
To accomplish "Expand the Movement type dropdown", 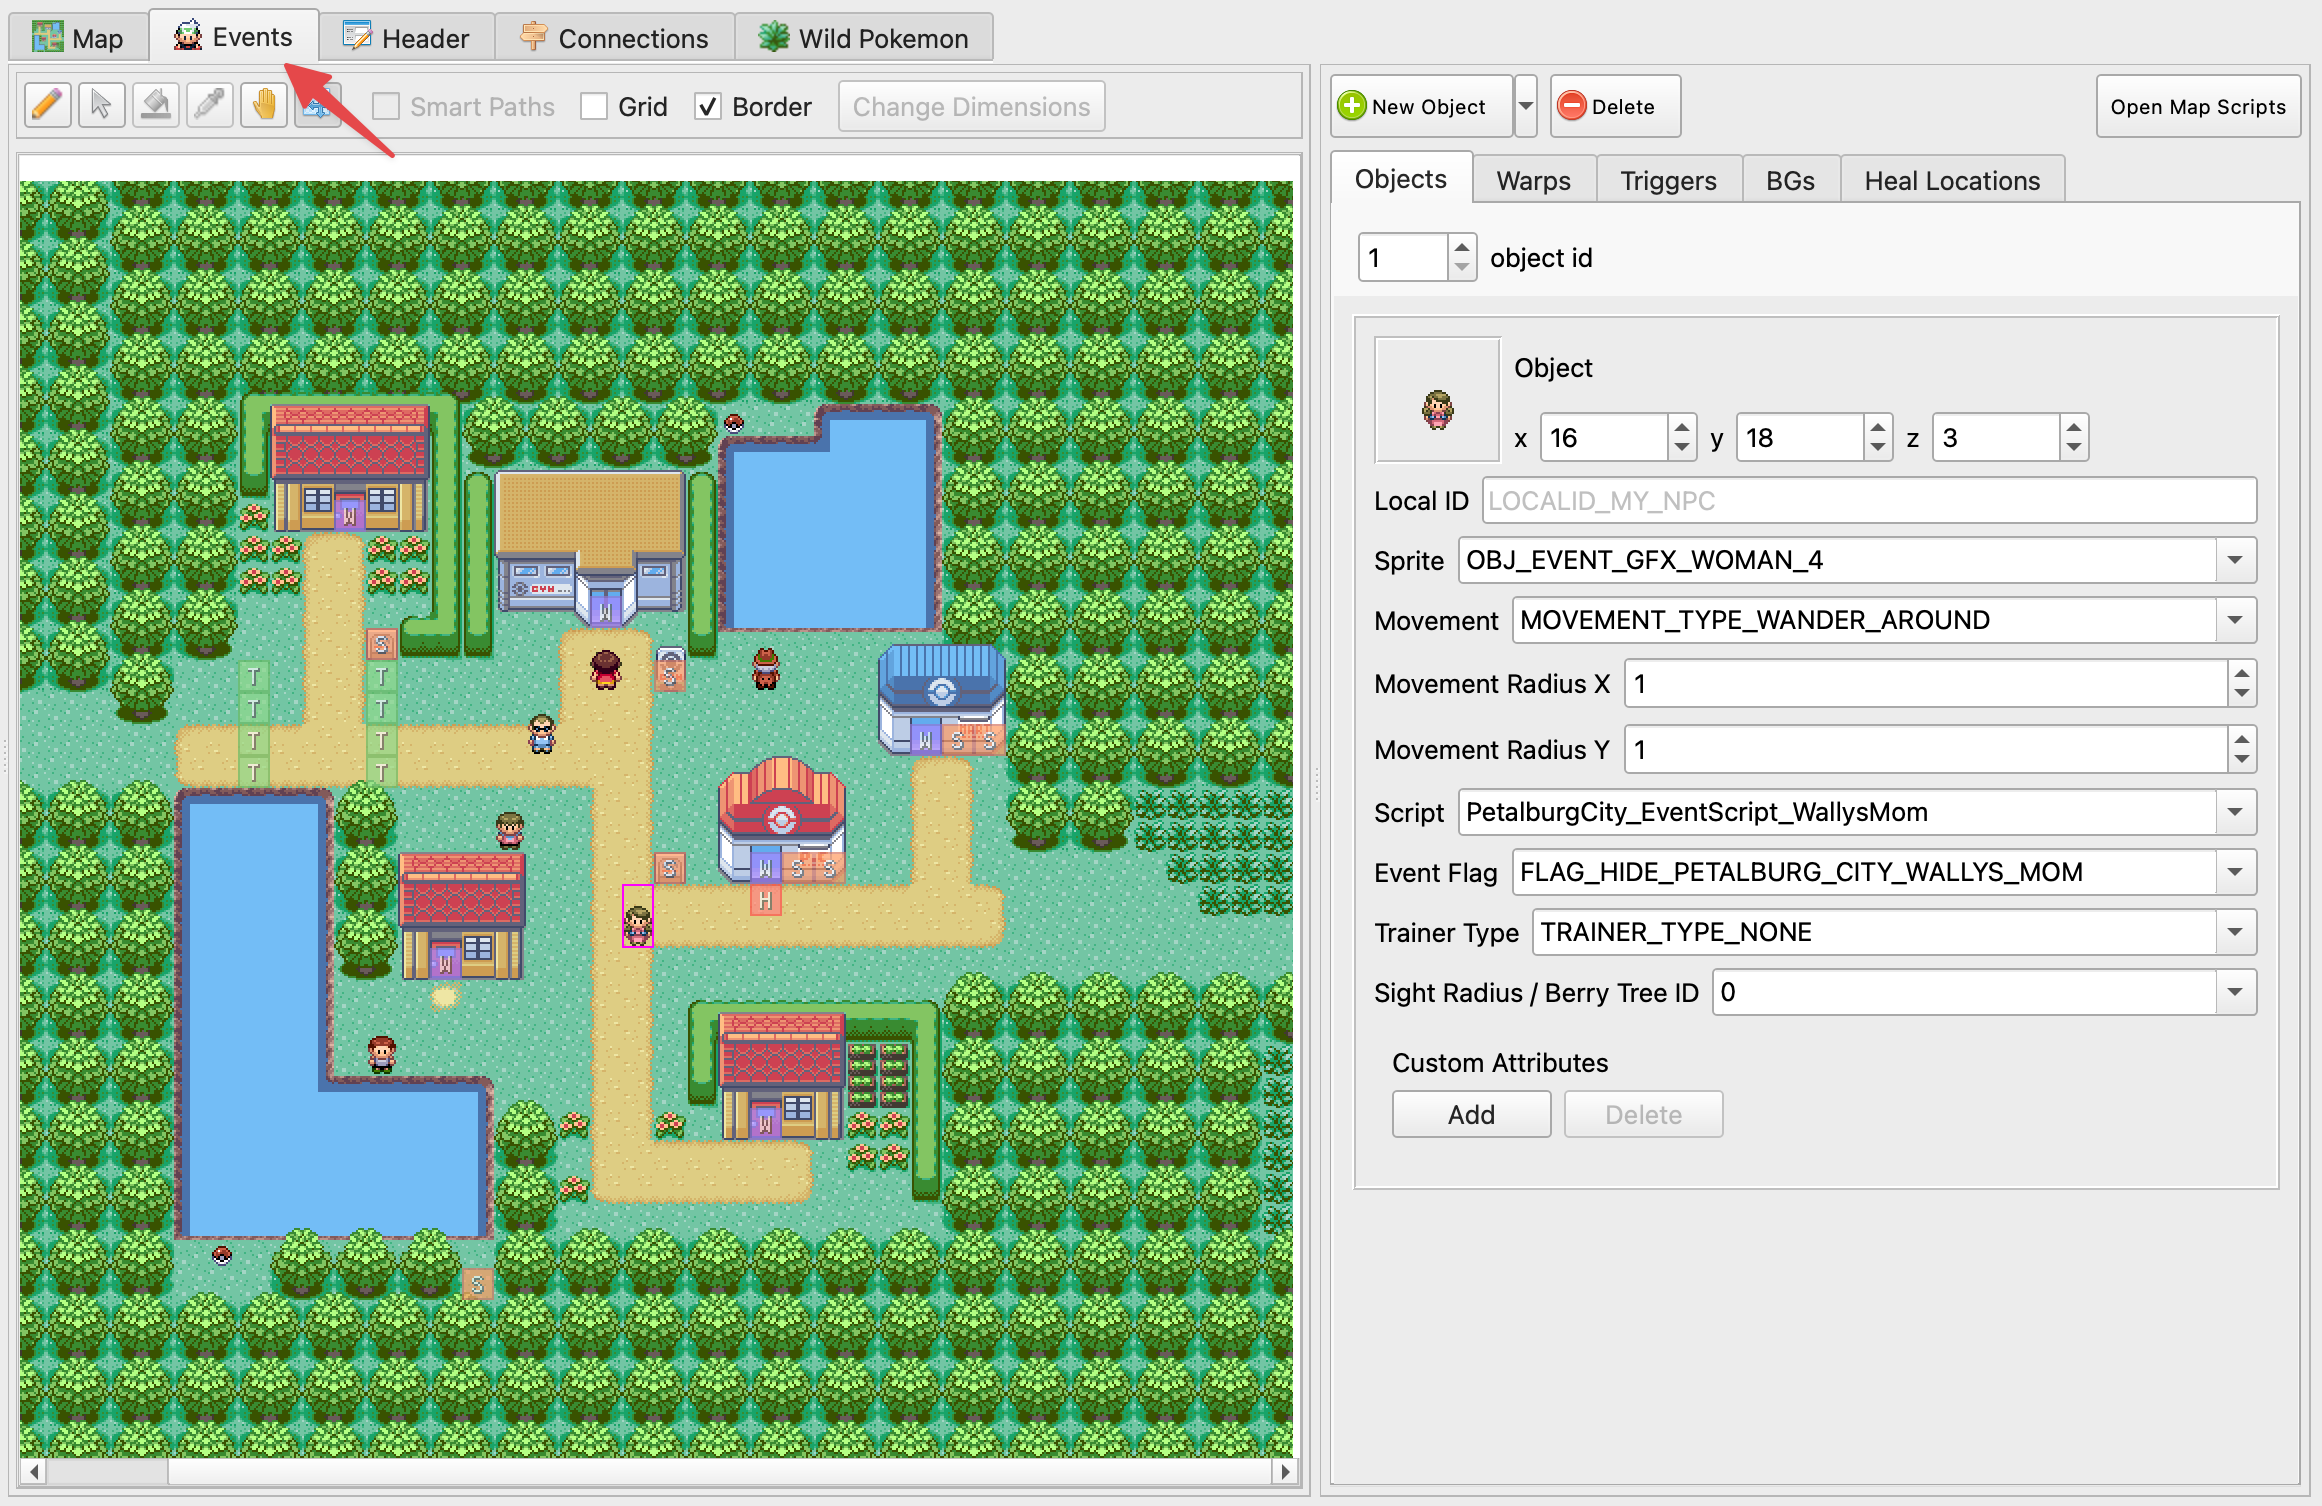I will click(2235, 620).
